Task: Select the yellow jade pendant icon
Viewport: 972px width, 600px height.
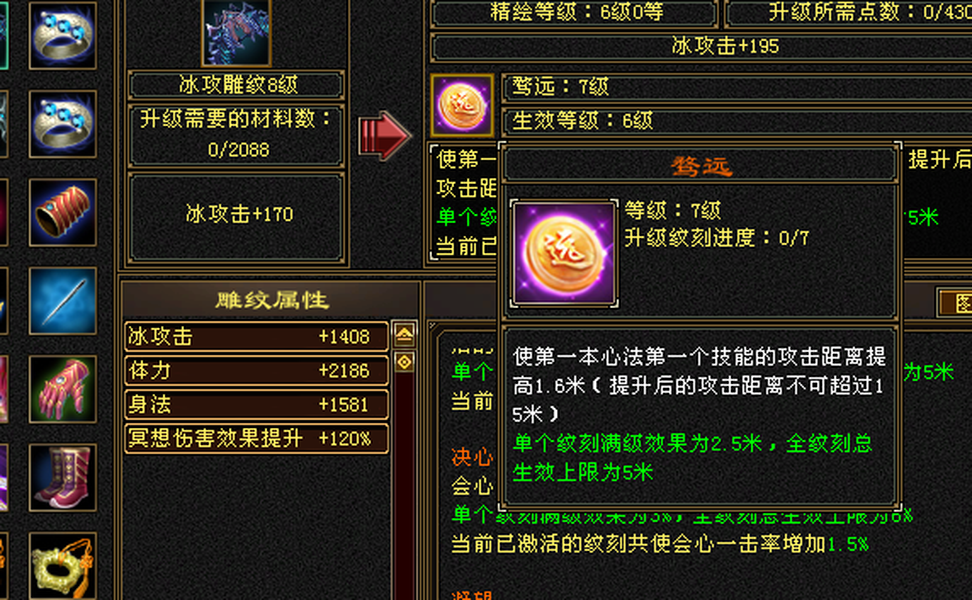Action: click(x=63, y=565)
